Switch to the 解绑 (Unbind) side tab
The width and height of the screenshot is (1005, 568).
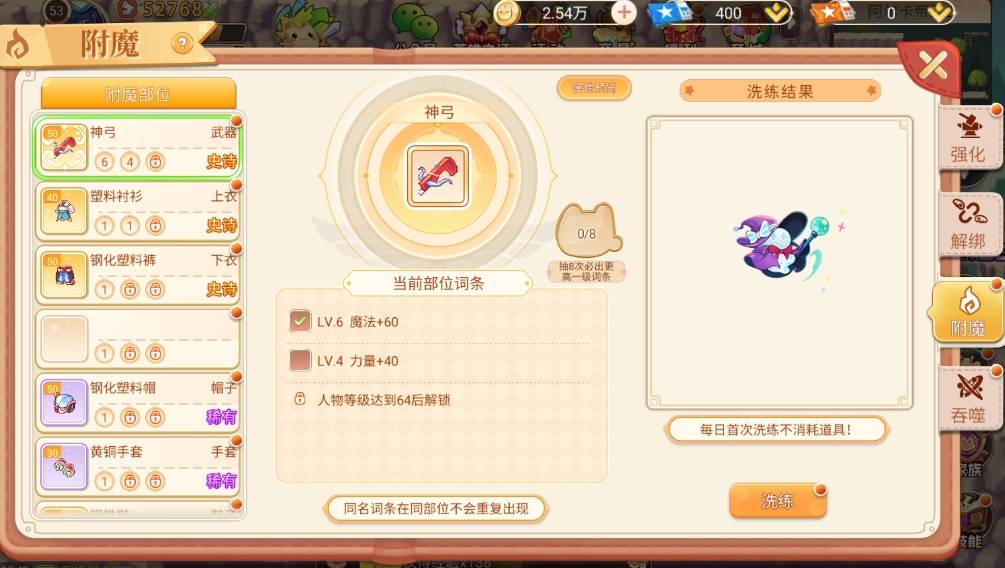(969, 225)
